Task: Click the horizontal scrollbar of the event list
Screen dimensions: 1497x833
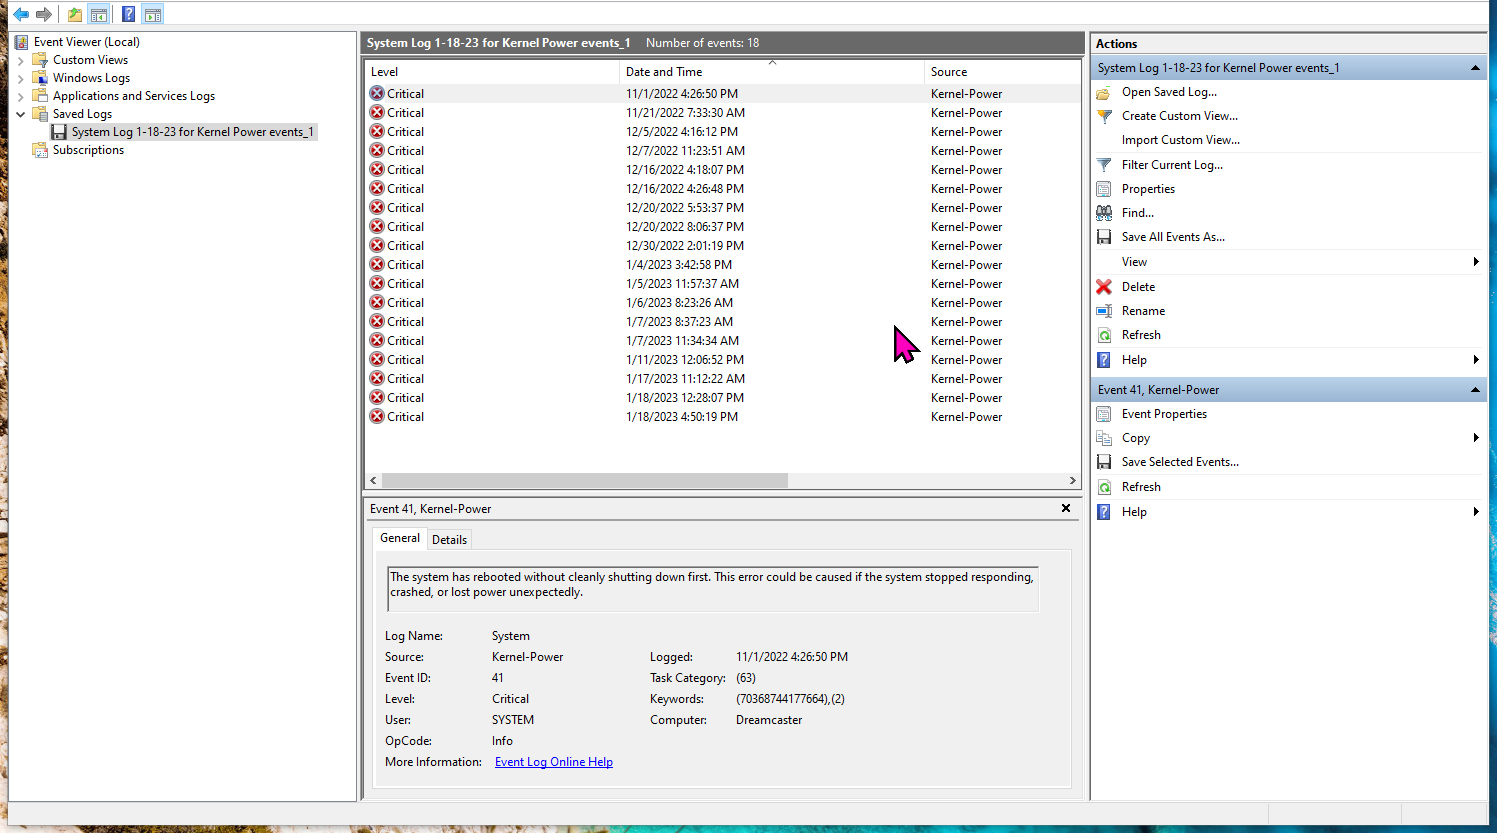Action: pyautogui.click(x=585, y=481)
